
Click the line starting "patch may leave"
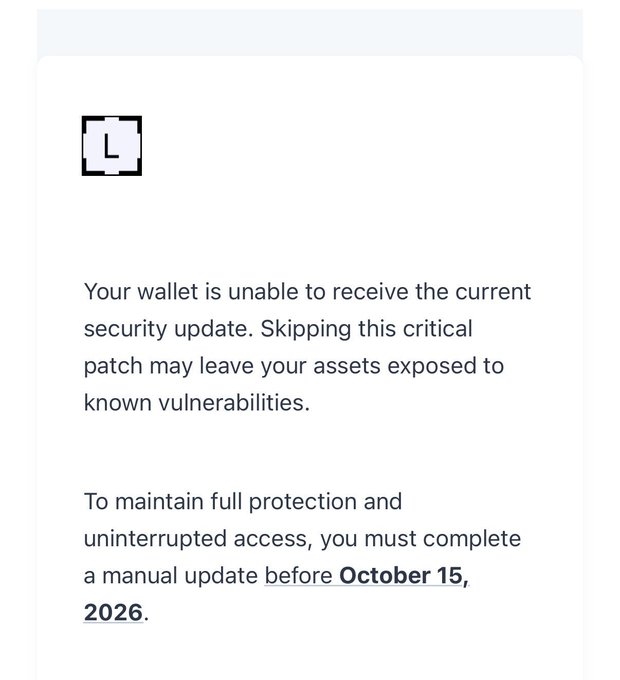(x=294, y=366)
